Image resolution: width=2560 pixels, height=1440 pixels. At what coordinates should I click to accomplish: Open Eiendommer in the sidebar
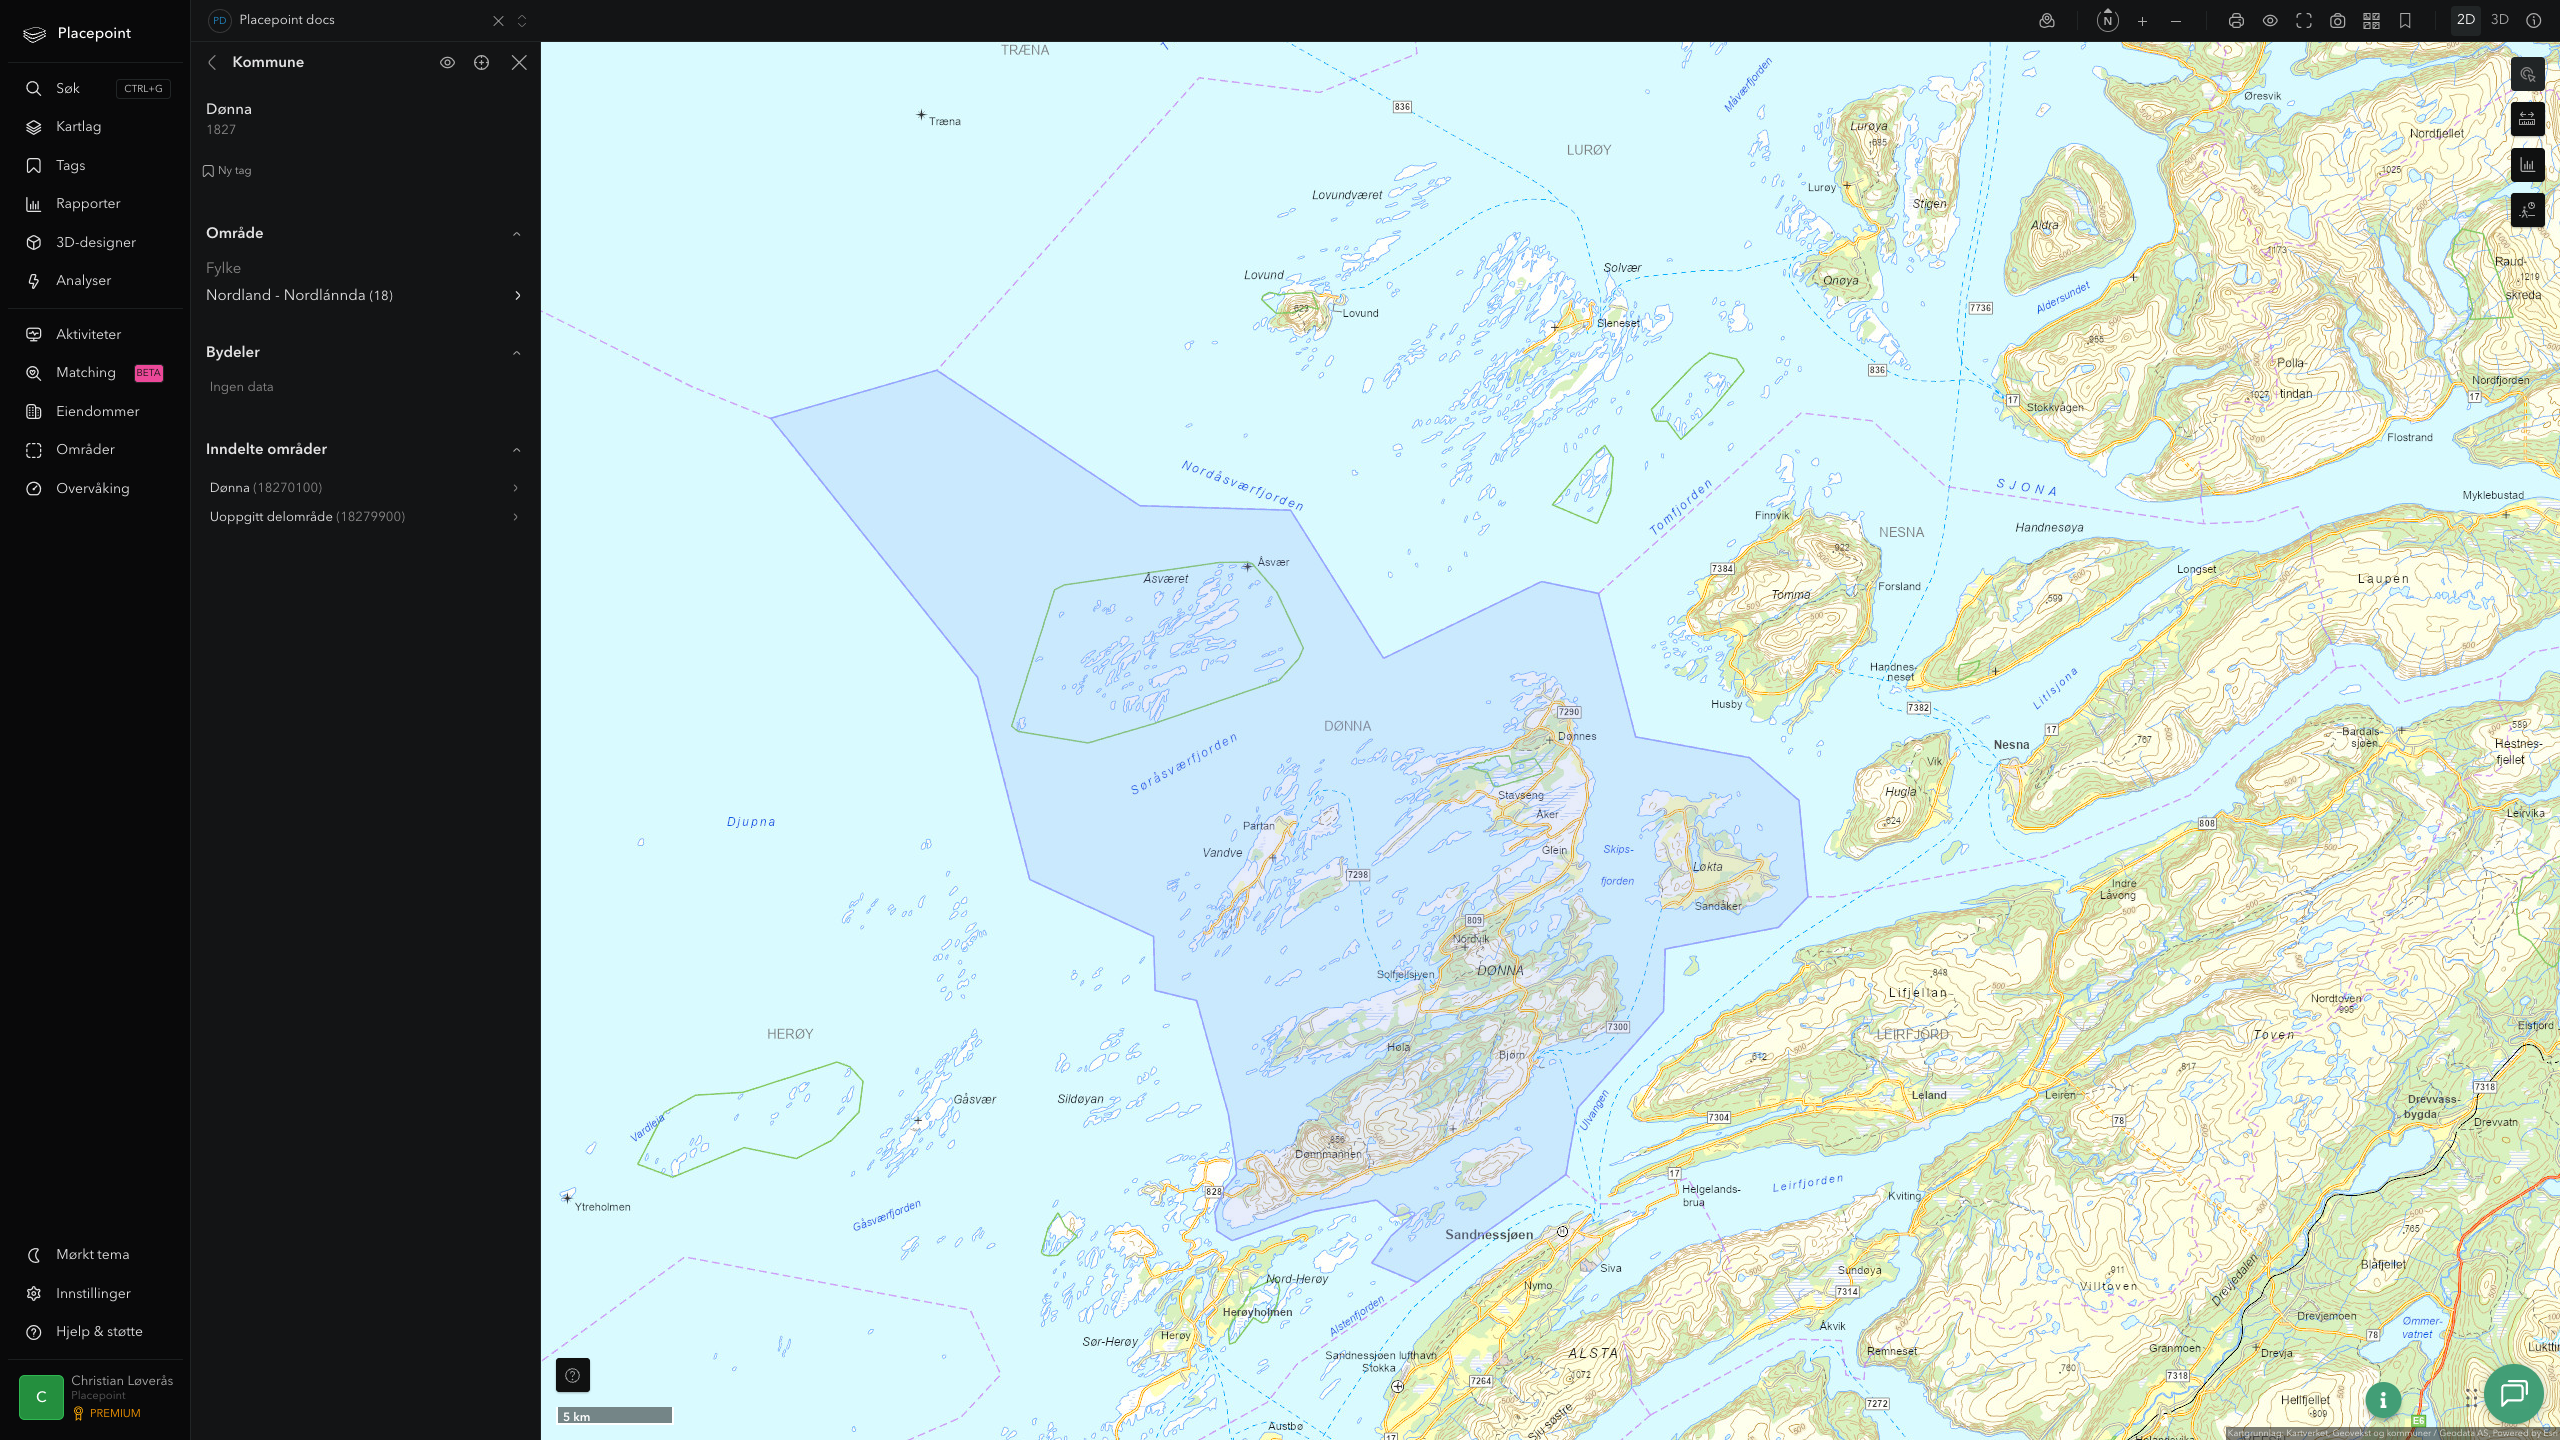coord(95,412)
